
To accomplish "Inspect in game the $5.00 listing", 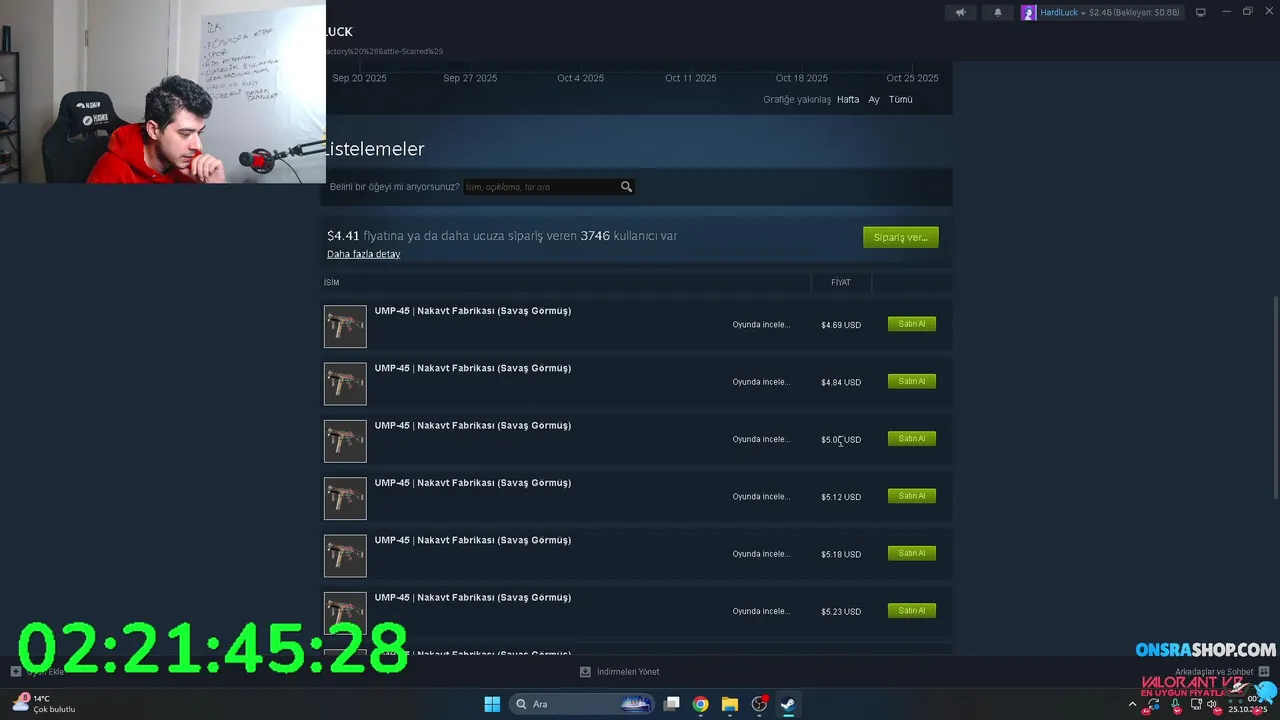I will [761, 439].
